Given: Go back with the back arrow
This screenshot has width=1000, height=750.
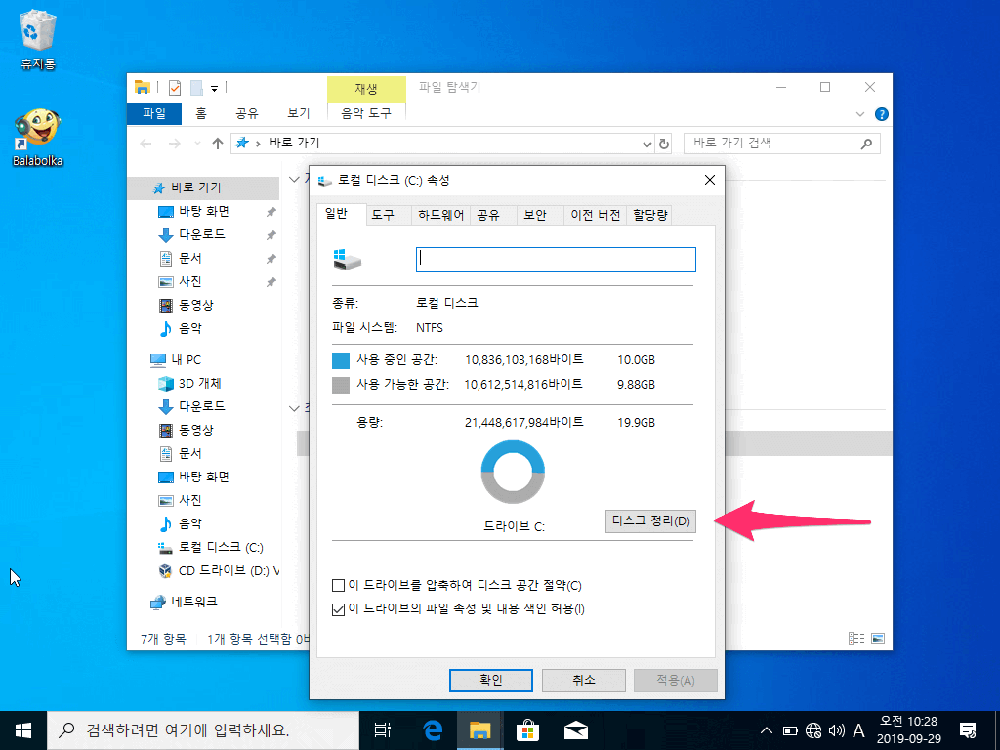Looking at the screenshot, I should coord(146,143).
